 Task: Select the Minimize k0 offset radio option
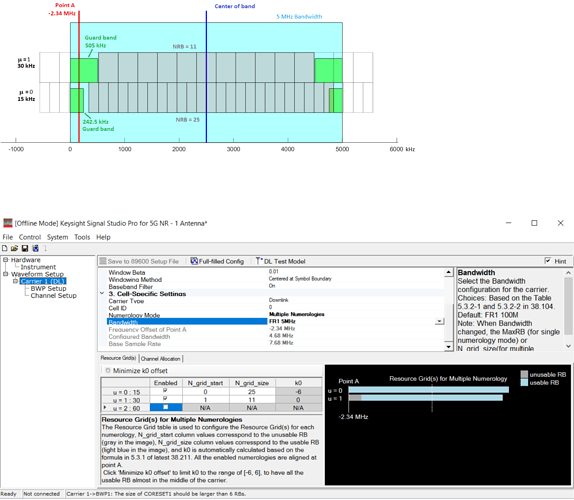point(108,370)
